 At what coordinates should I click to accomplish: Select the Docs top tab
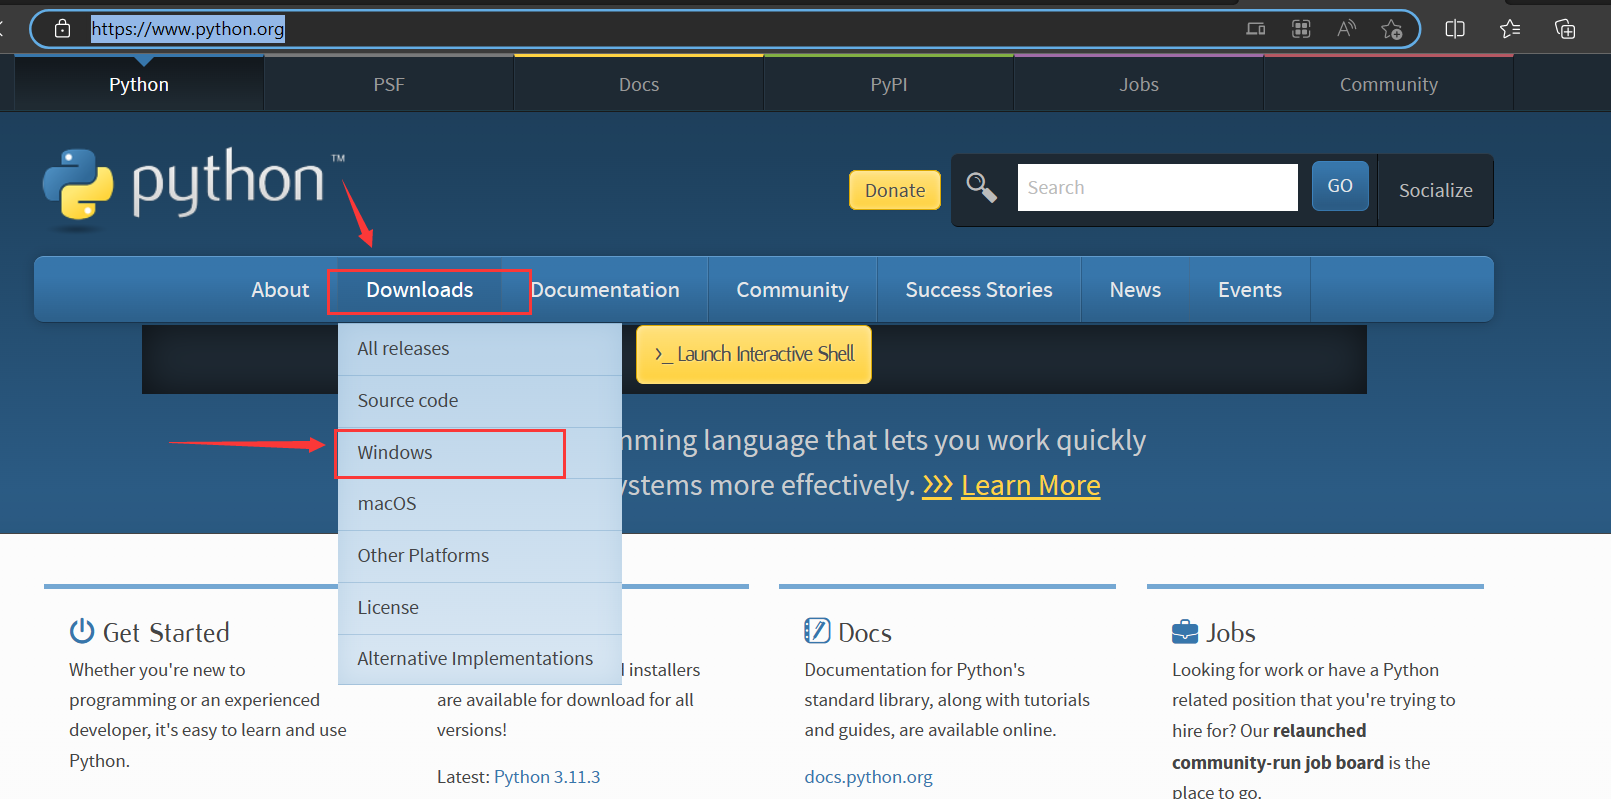639,84
